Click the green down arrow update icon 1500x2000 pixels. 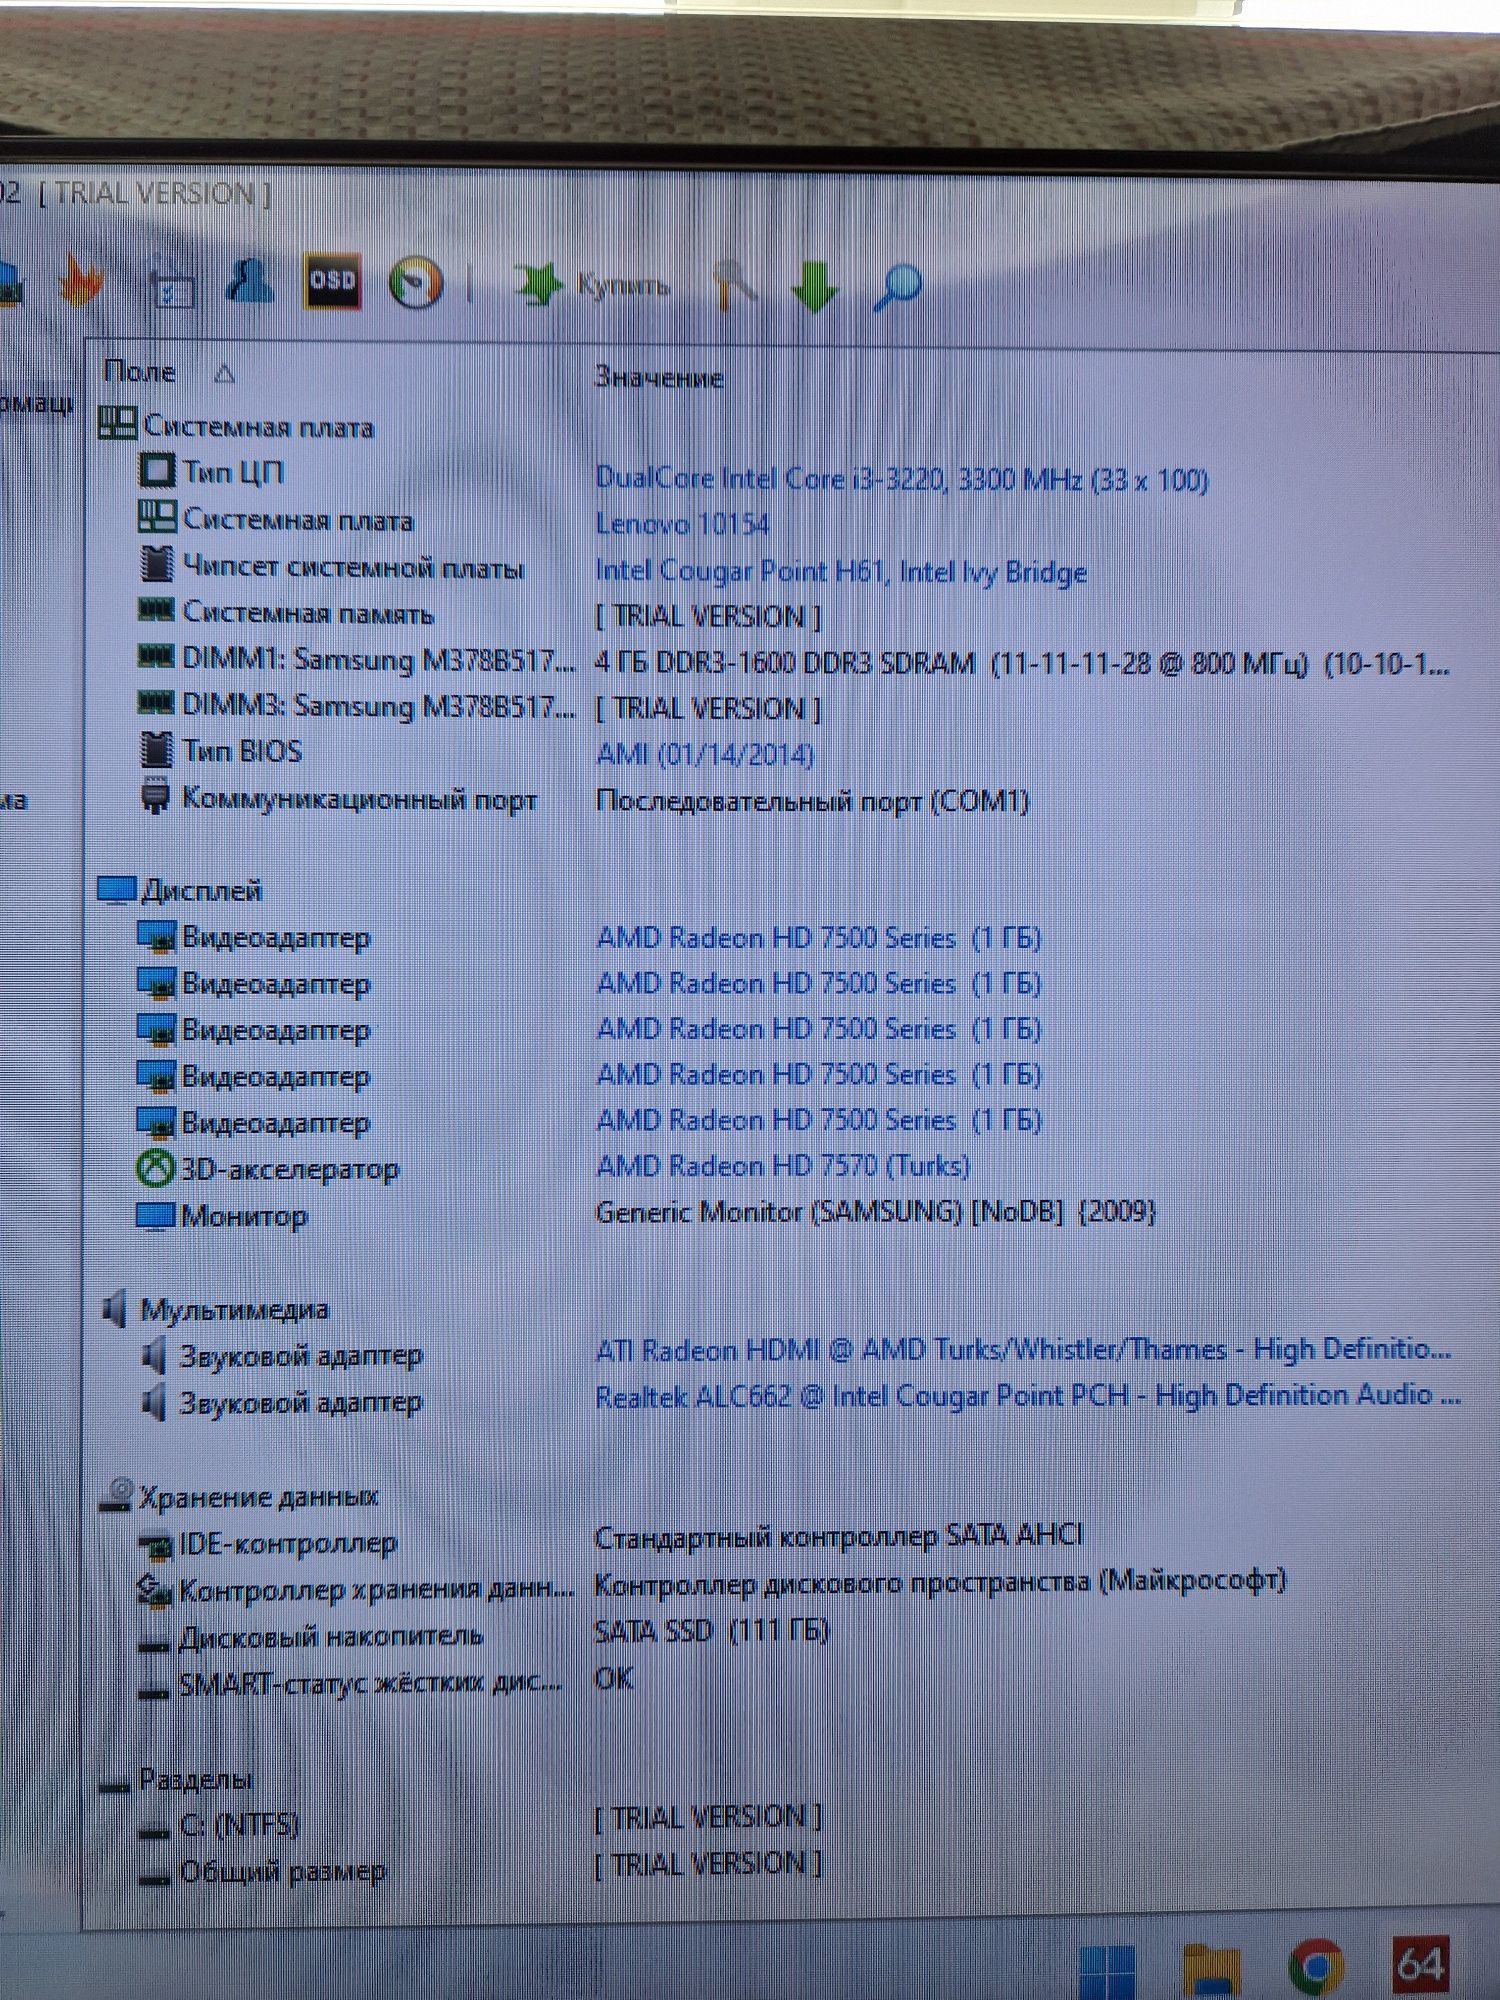pos(815,287)
